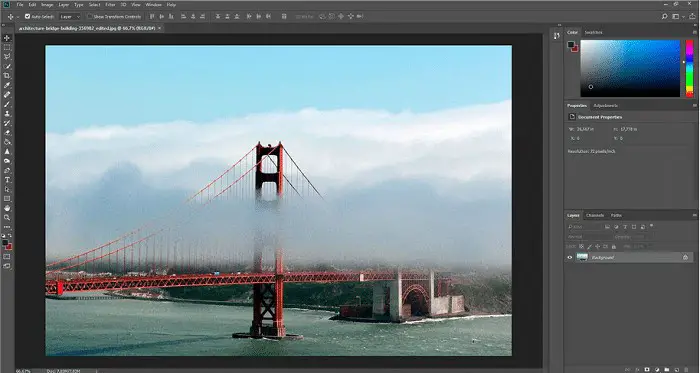Switch to the Swatches tab
The height and width of the screenshot is (373, 700).
coord(593,32)
